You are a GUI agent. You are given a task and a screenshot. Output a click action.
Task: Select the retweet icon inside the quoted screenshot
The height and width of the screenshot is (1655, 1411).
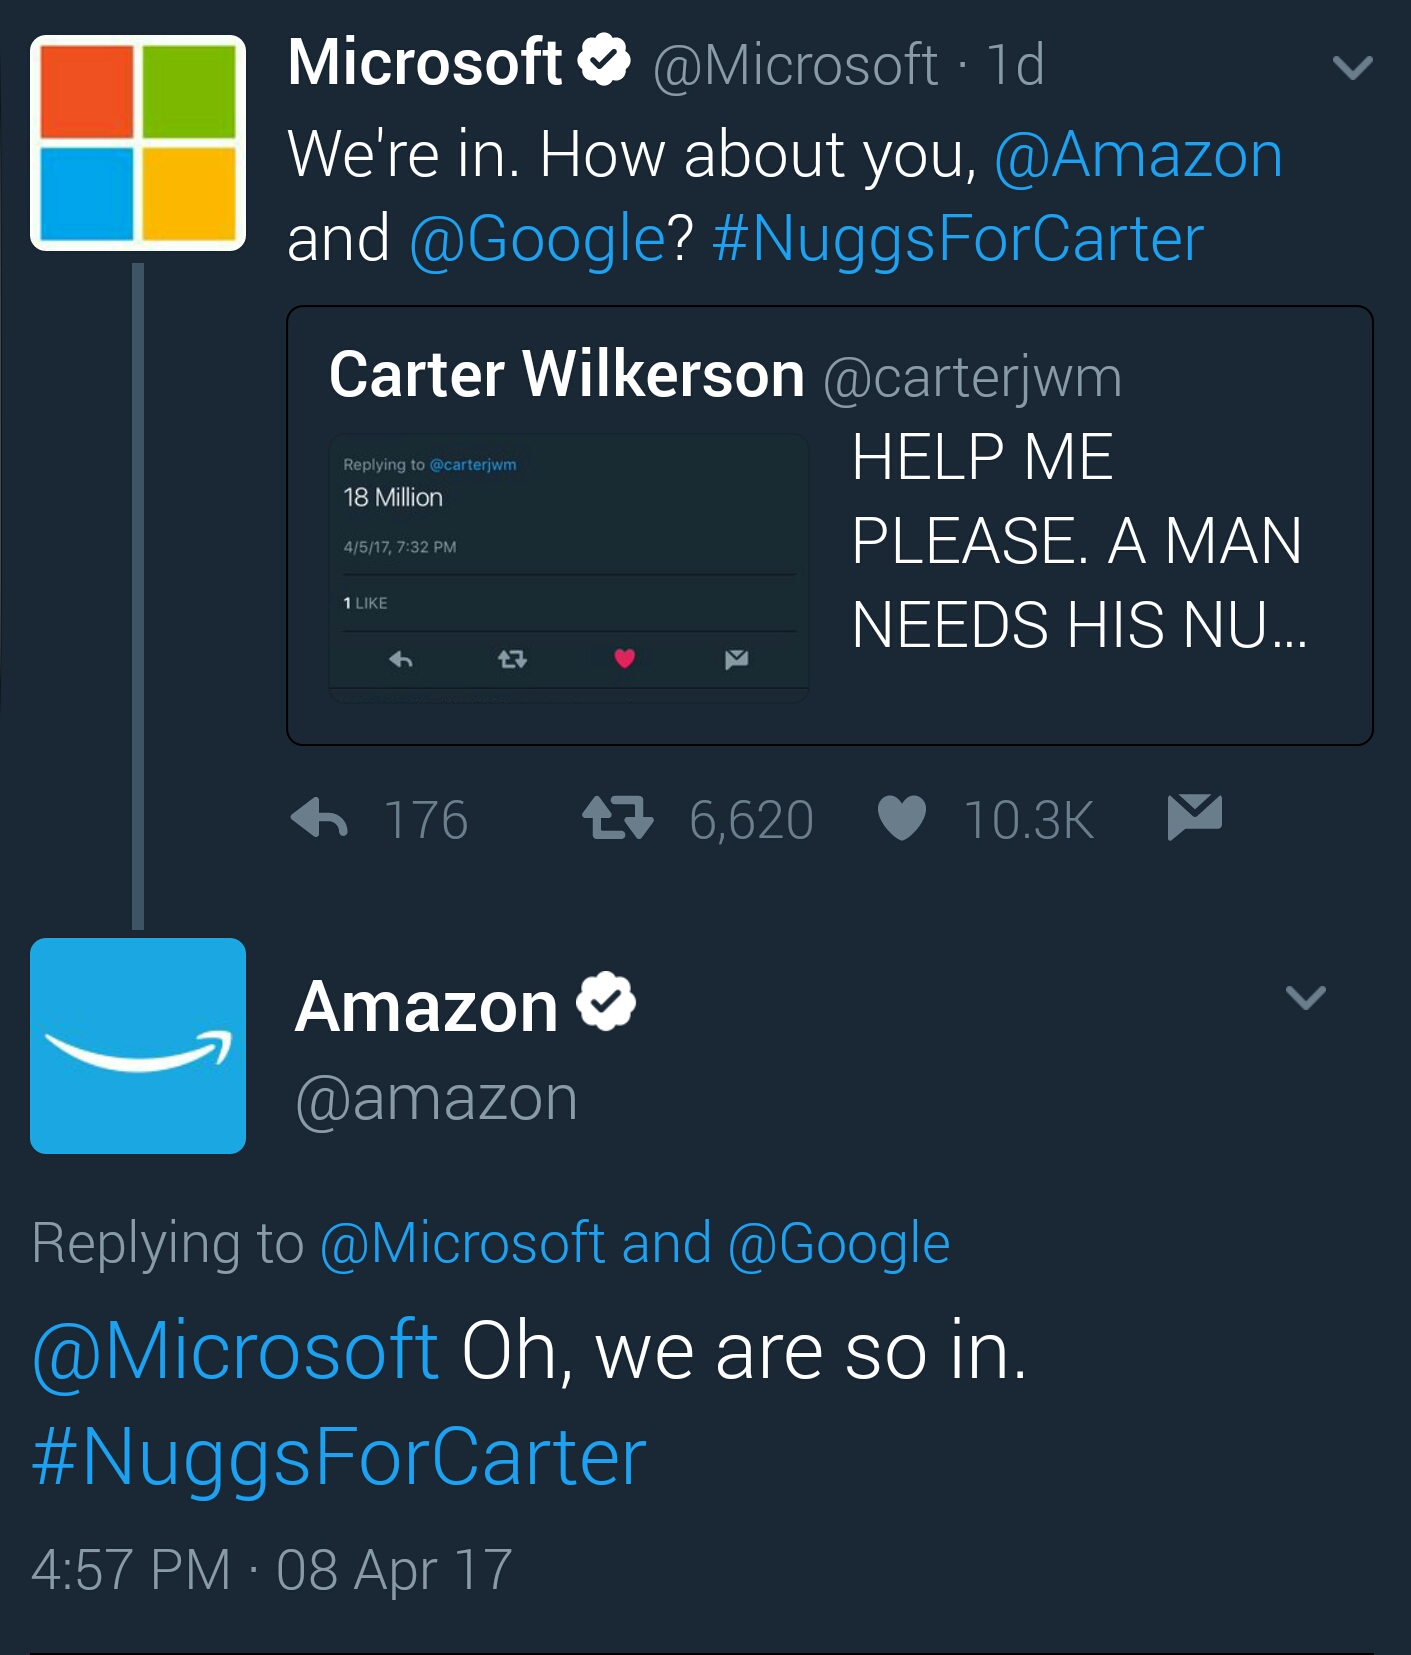pyautogui.click(x=512, y=660)
